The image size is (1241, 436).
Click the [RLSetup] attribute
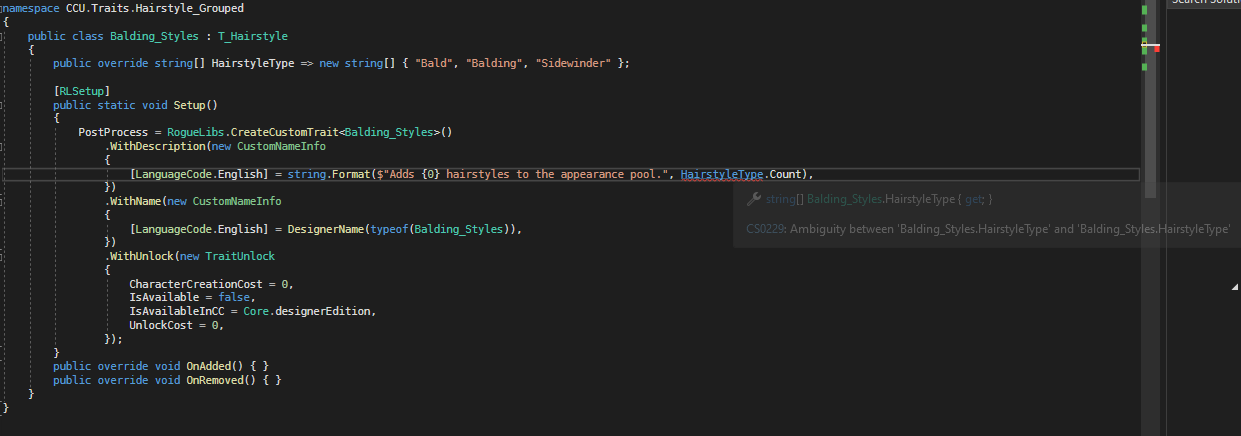pyautogui.click(x=82, y=91)
